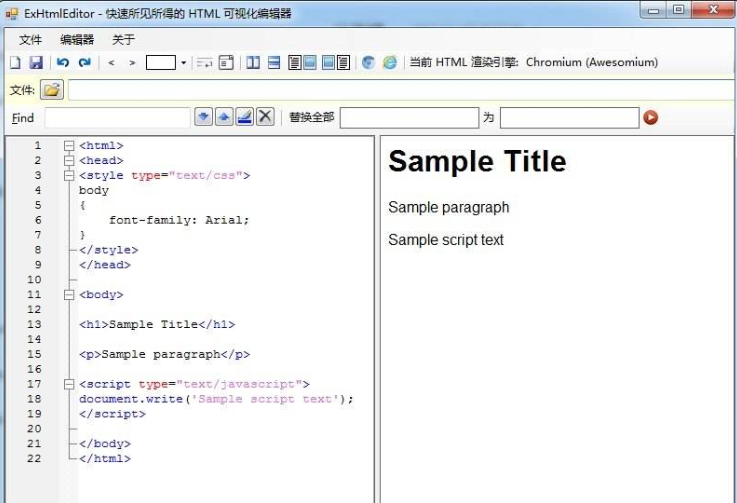
Task: Click 'Sample script text' in the preview pane
Action: [x=446, y=240]
